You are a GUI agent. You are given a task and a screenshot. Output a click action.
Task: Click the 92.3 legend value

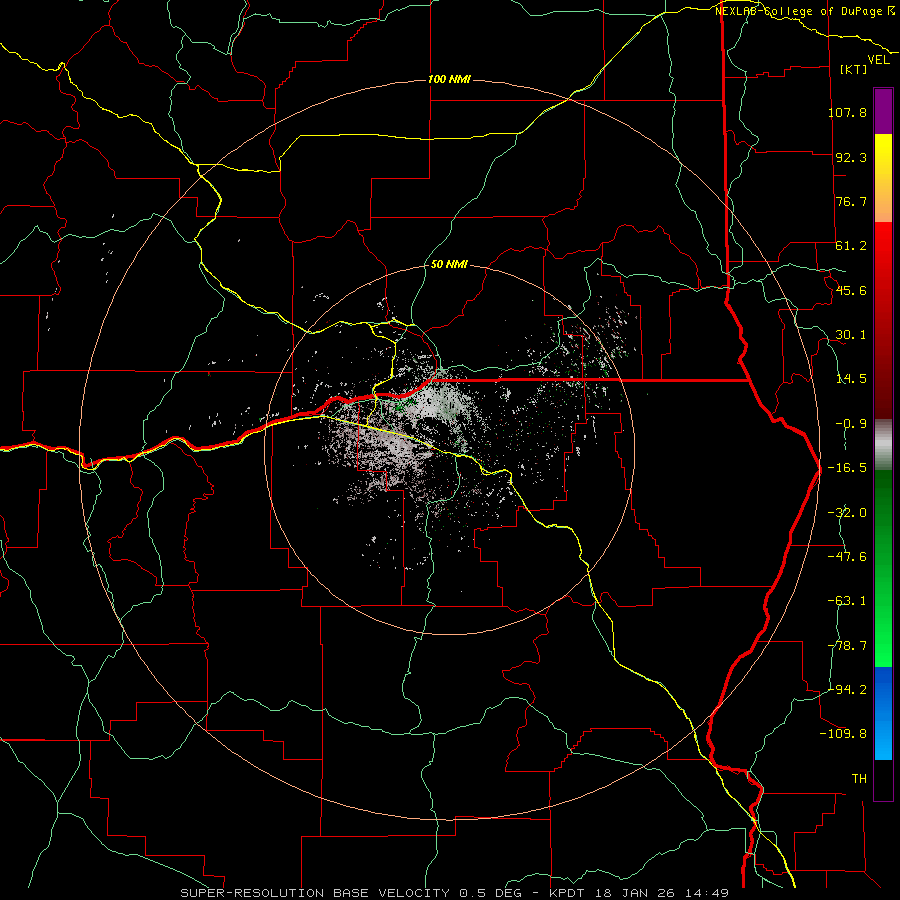[x=851, y=157]
